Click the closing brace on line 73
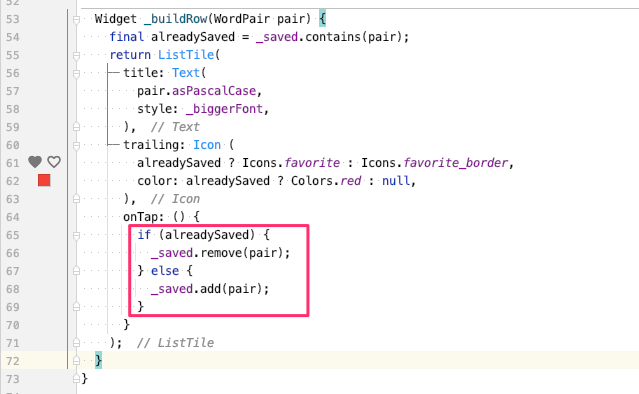This screenshot has width=639, height=394. coord(84,379)
